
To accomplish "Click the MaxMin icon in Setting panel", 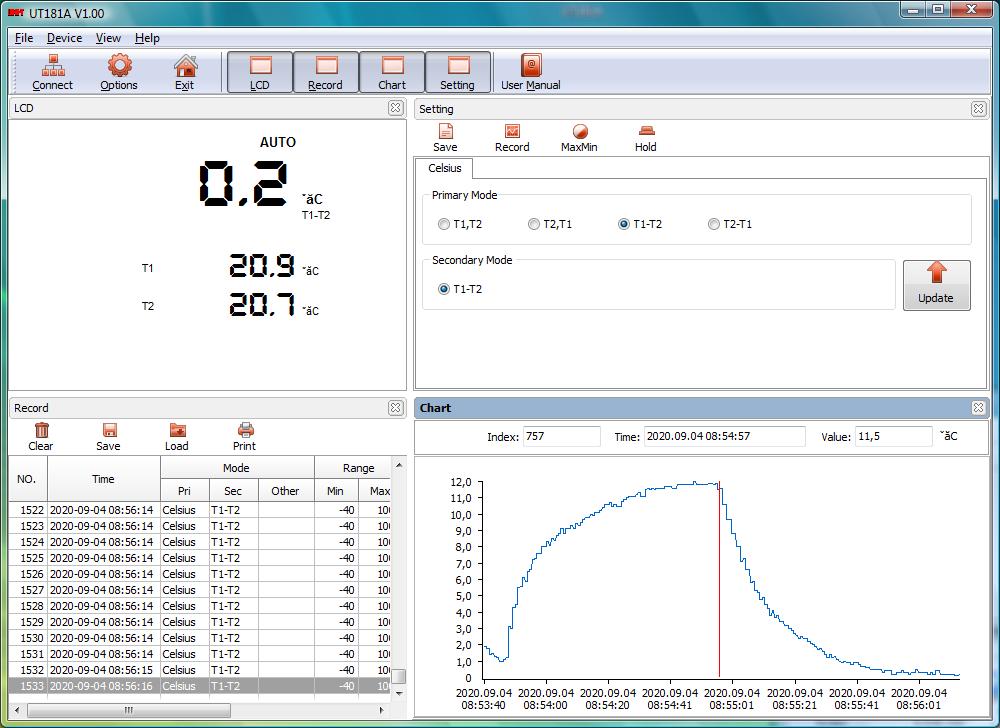I will pos(579,138).
